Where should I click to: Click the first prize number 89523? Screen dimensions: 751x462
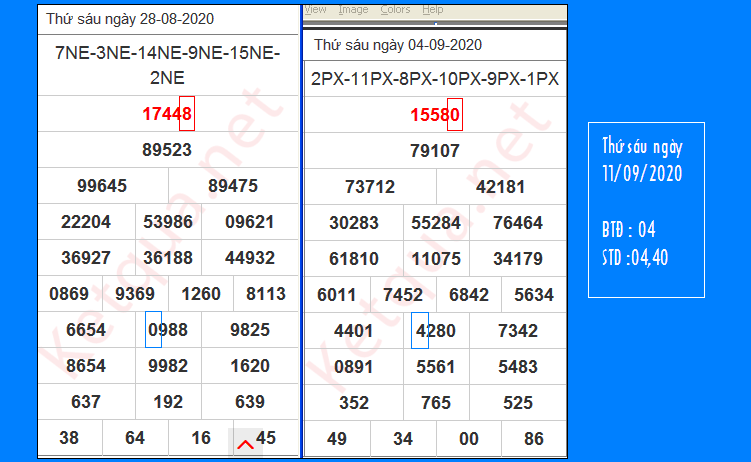point(167,150)
